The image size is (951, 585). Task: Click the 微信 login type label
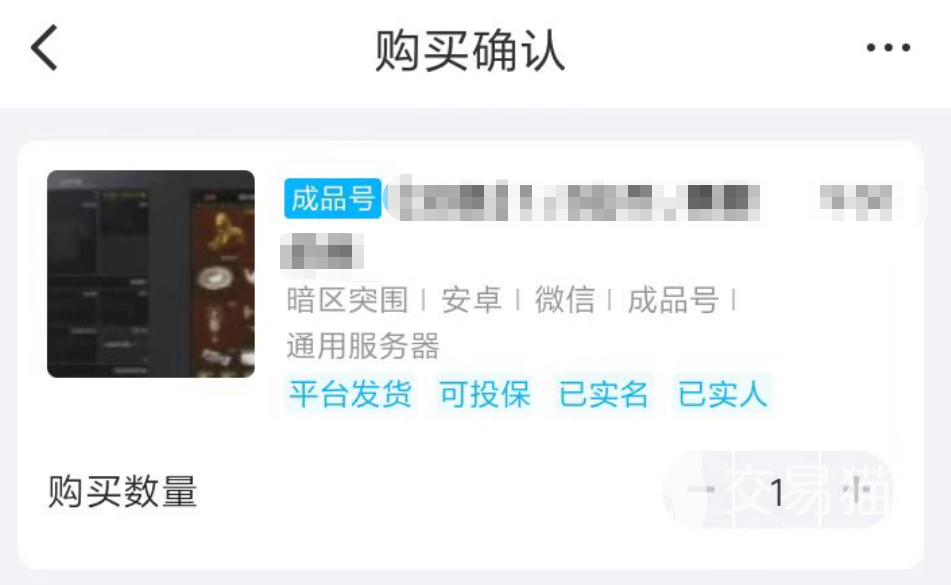click(565, 299)
